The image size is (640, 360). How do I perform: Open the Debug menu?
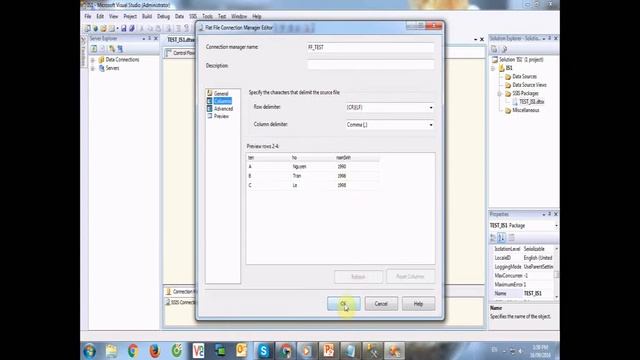tap(163, 16)
